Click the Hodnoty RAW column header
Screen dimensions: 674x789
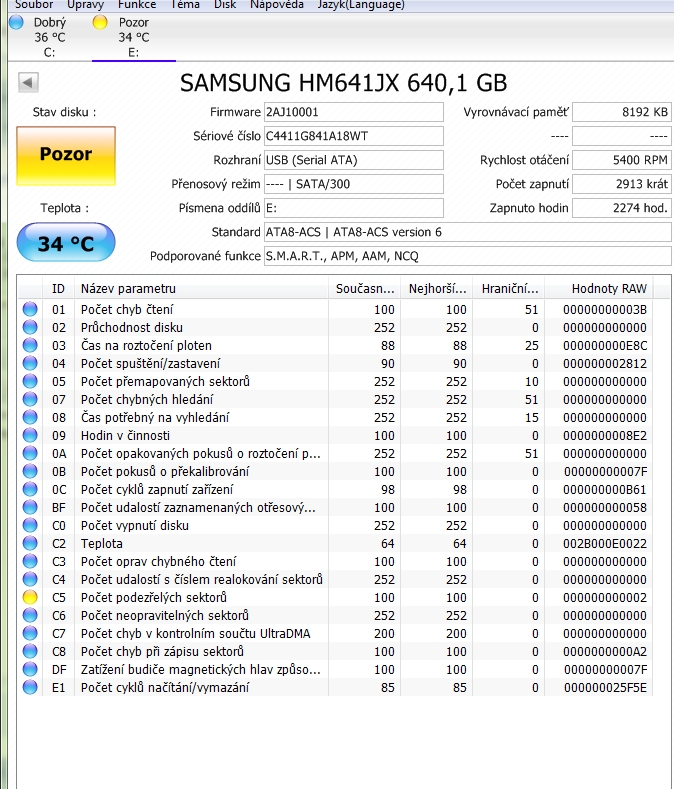[598, 289]
